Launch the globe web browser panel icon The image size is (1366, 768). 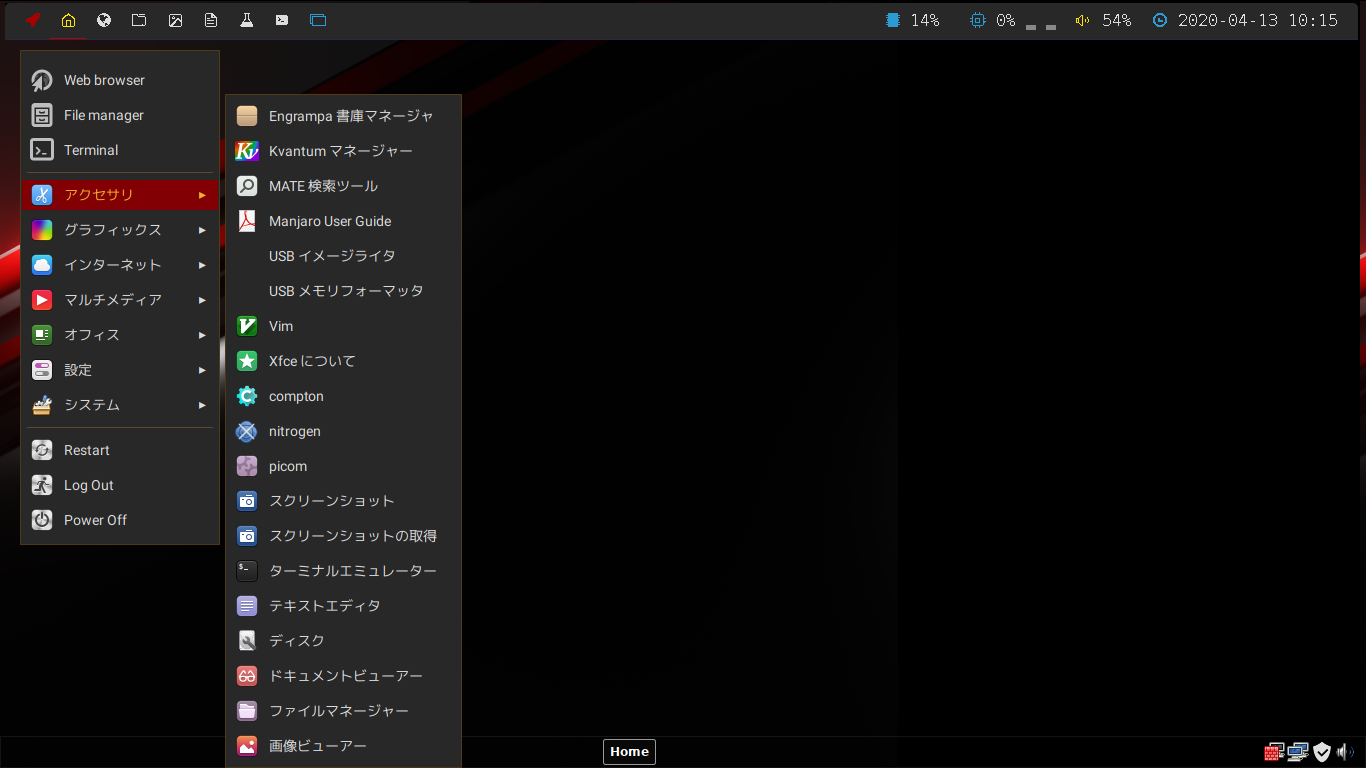(104, 20)
